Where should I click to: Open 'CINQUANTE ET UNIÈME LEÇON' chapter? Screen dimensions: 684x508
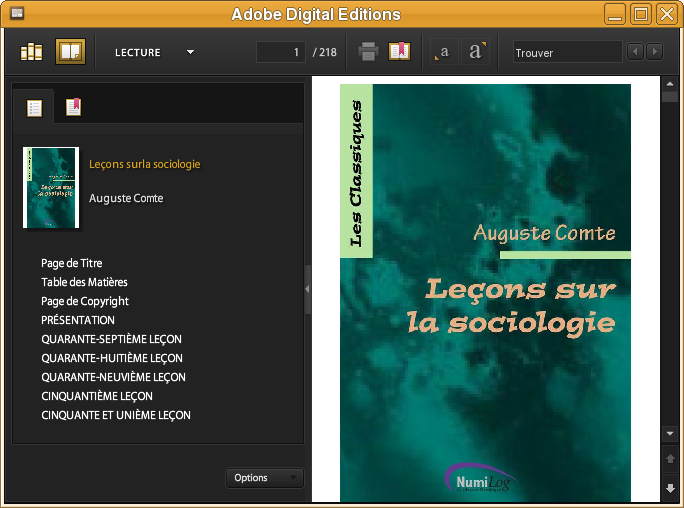116,415
